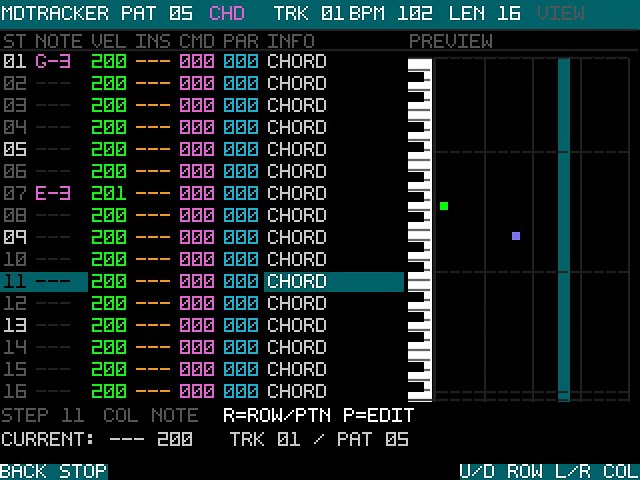Click the INS column header
Screen dimensions: 640x480
(153, 41)
